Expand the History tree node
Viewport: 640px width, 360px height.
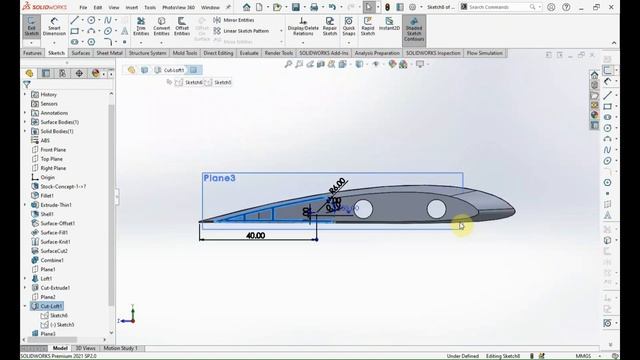coord(25,94)
